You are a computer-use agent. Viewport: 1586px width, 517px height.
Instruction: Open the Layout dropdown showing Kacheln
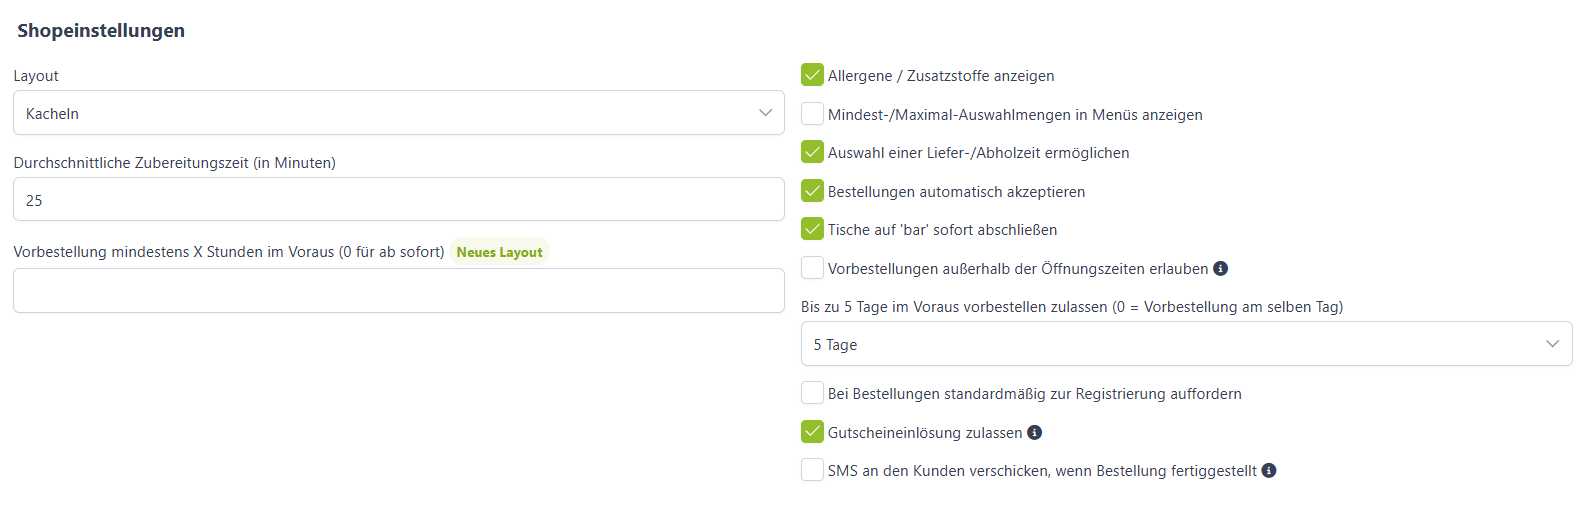(399, 113)
